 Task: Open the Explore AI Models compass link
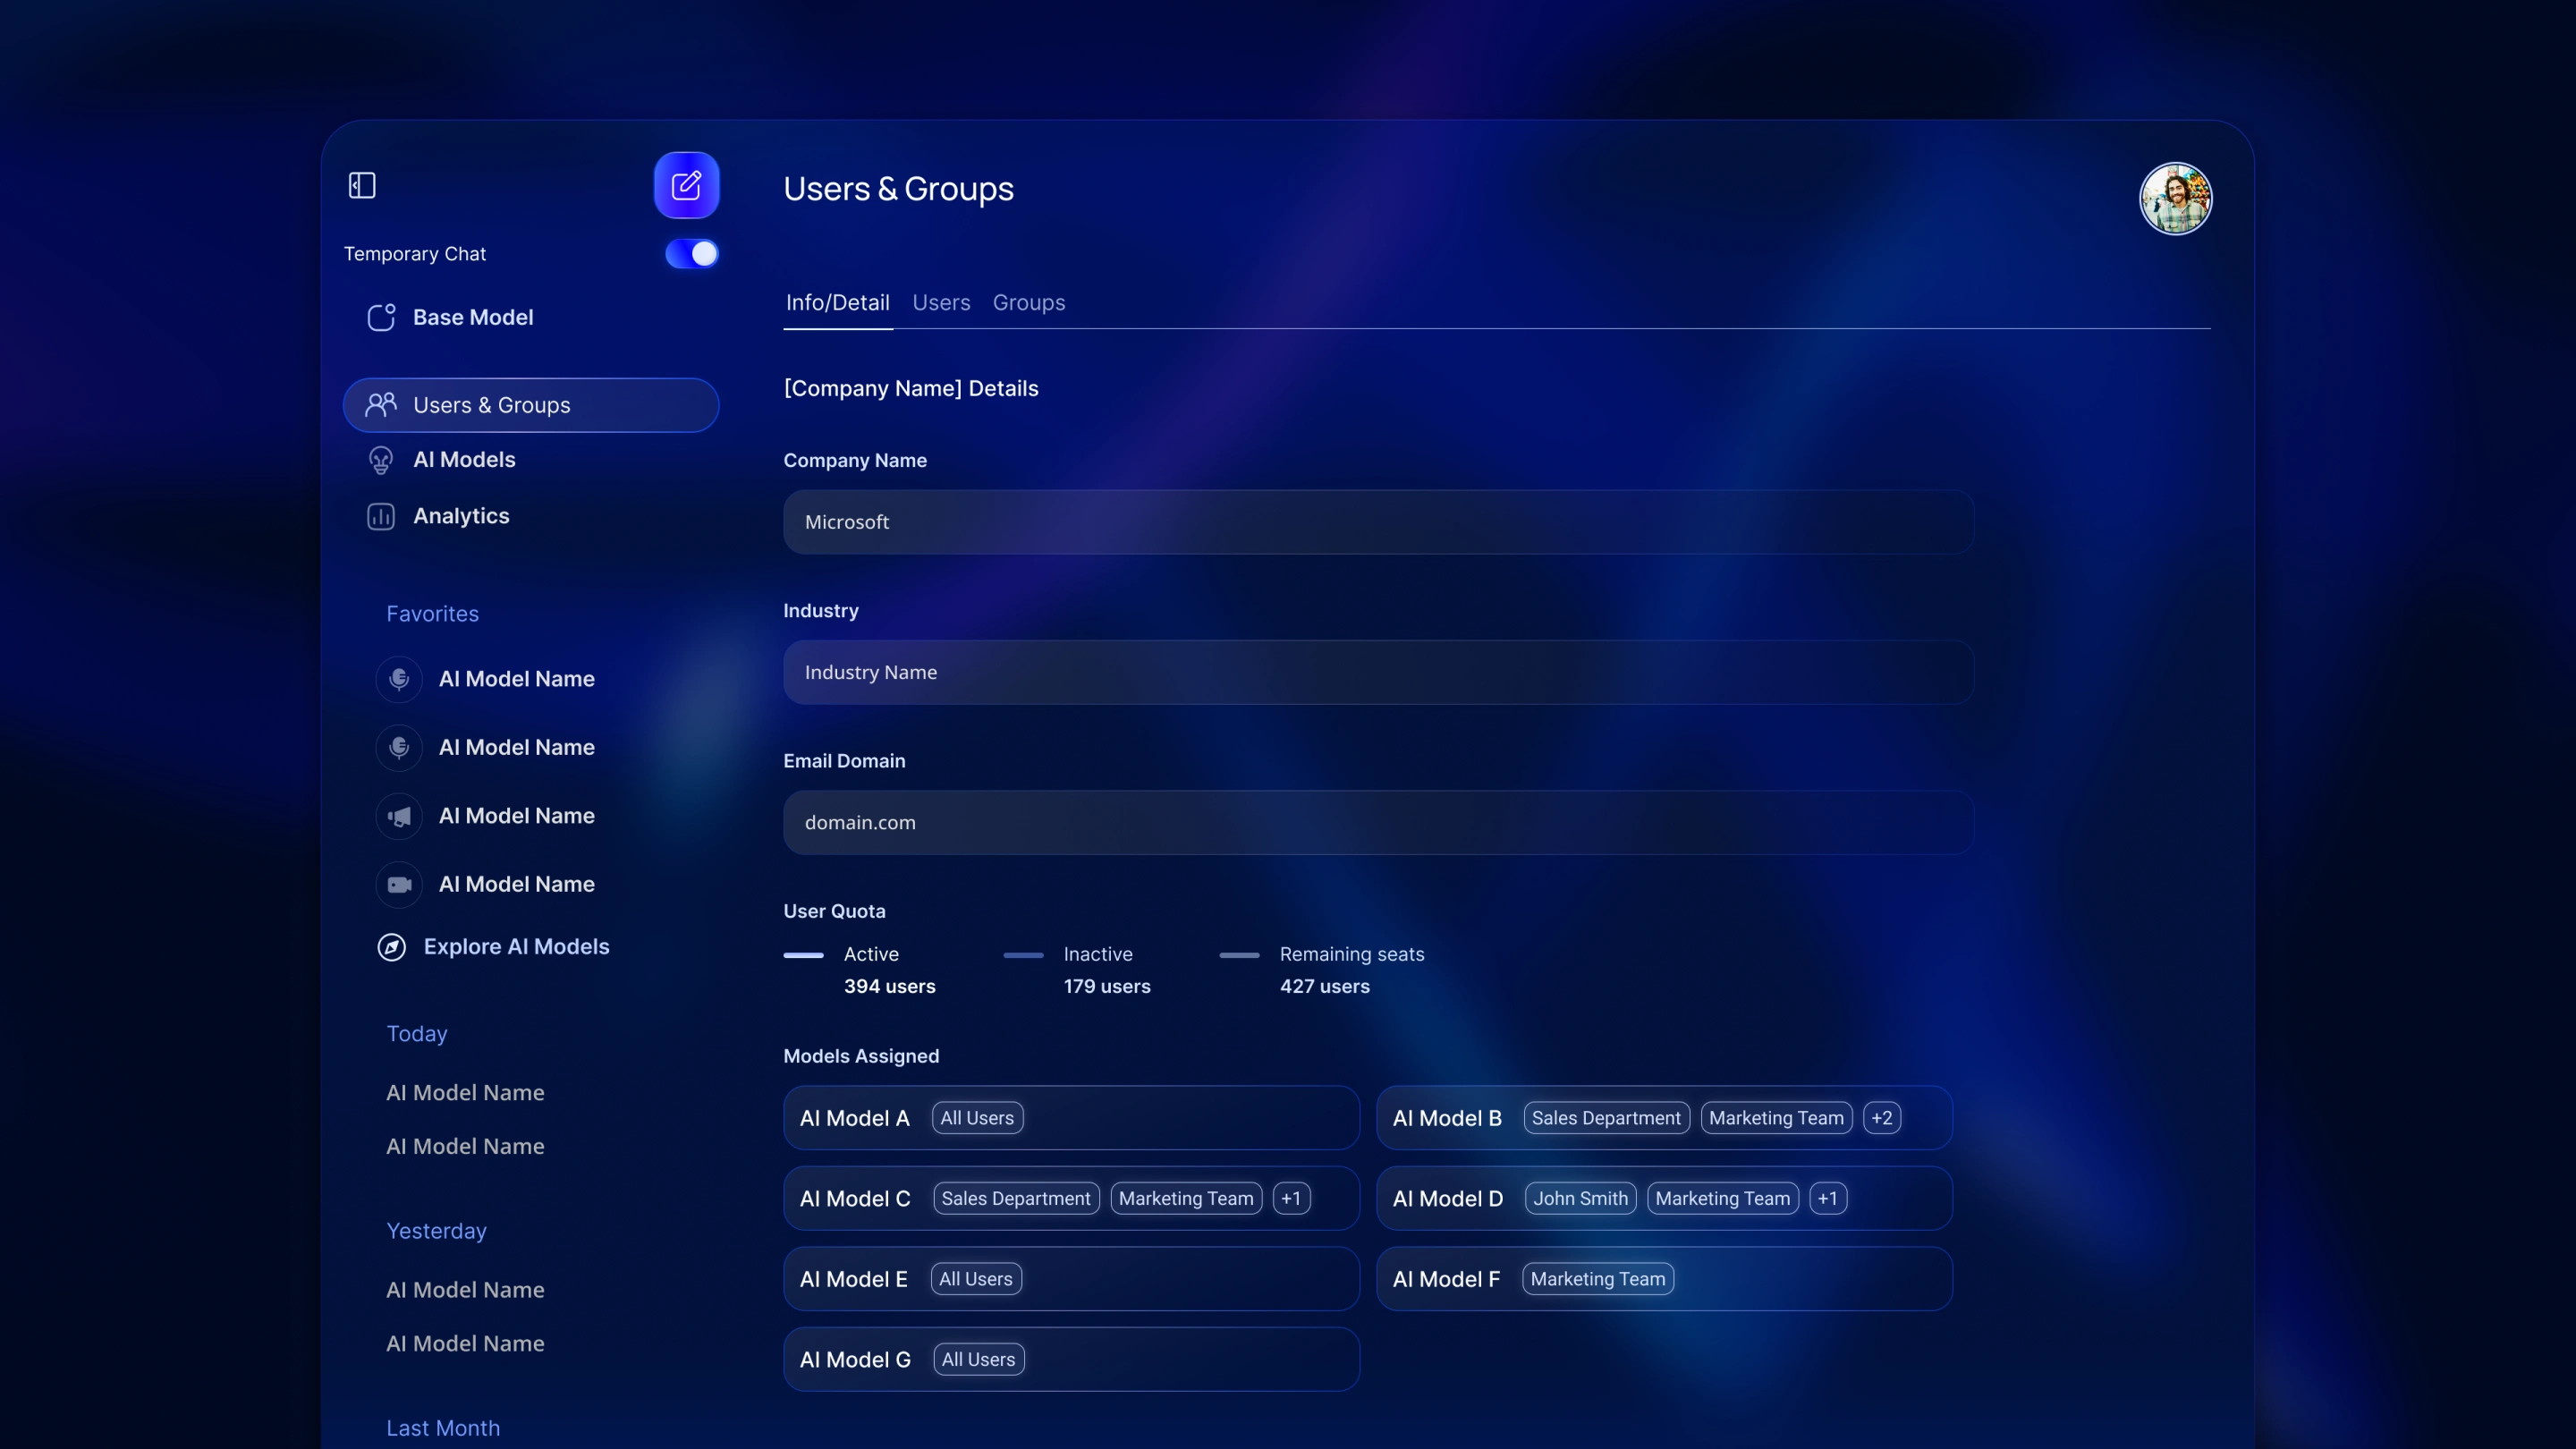(515, 947)
